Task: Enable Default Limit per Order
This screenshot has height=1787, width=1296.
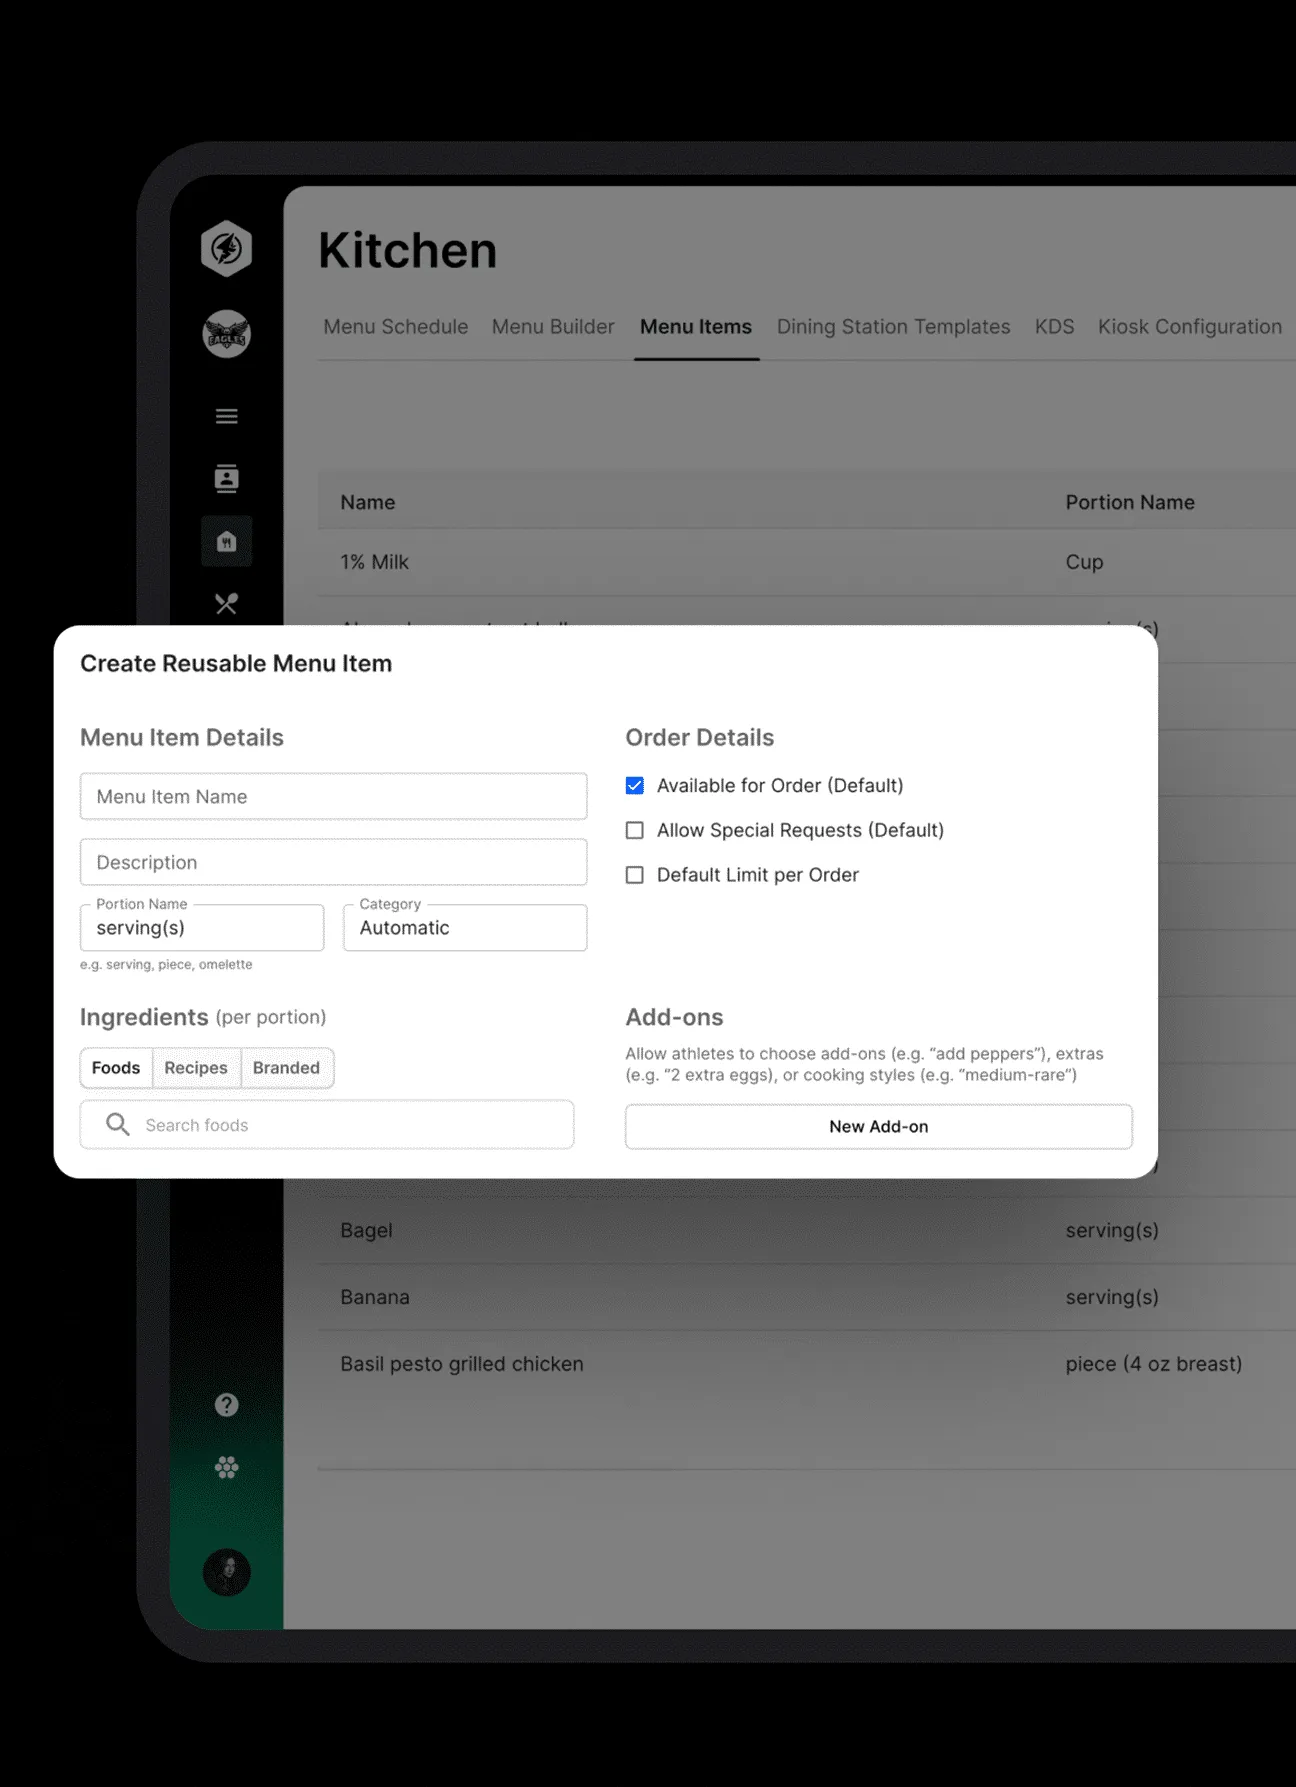Action: pyautogui.click(x=635, y=875)
